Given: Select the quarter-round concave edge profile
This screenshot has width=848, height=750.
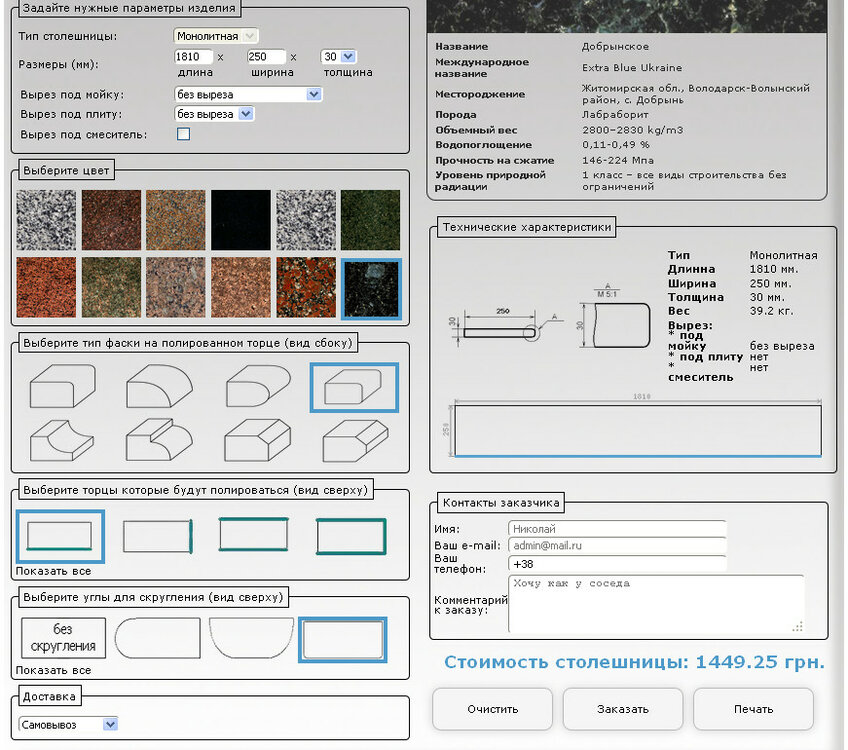Looking at the screenshot, I should [x=160, y=385].
